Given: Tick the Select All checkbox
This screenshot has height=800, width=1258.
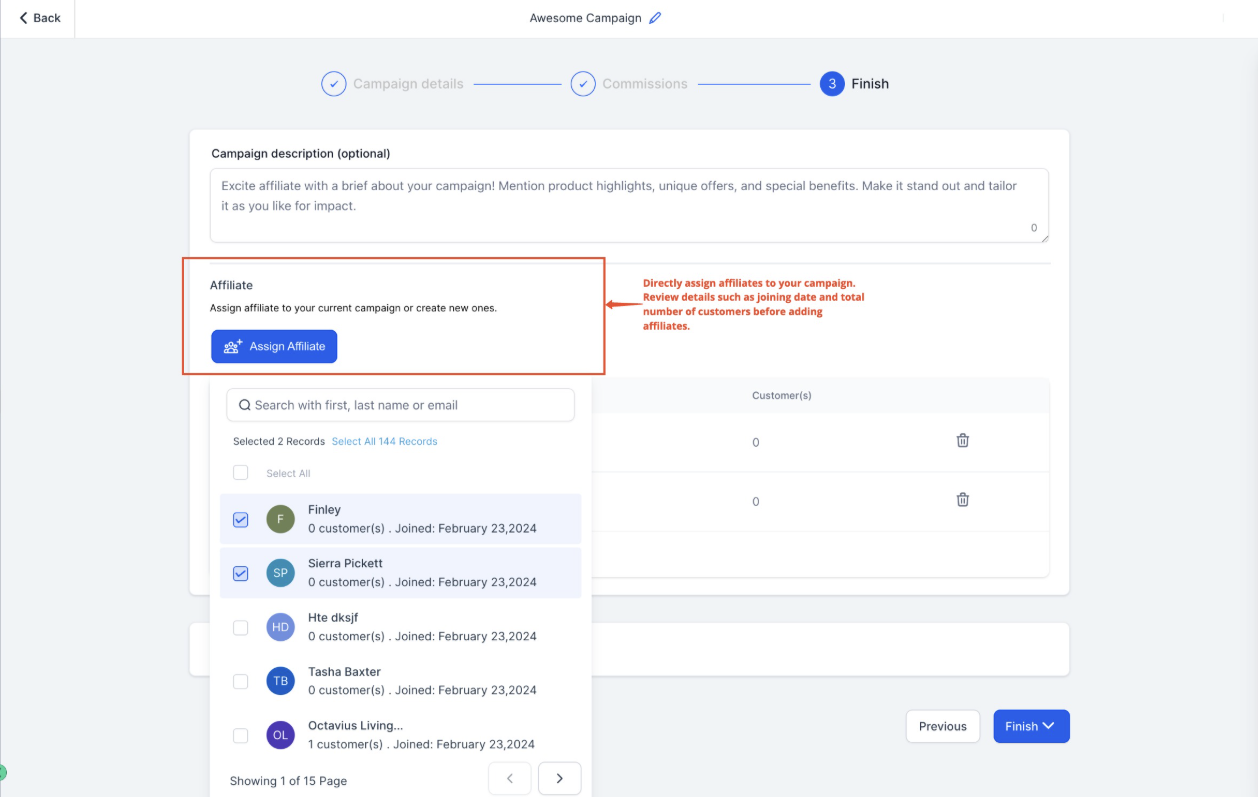Looking at the screenshot, I should (x=240, y=473).
